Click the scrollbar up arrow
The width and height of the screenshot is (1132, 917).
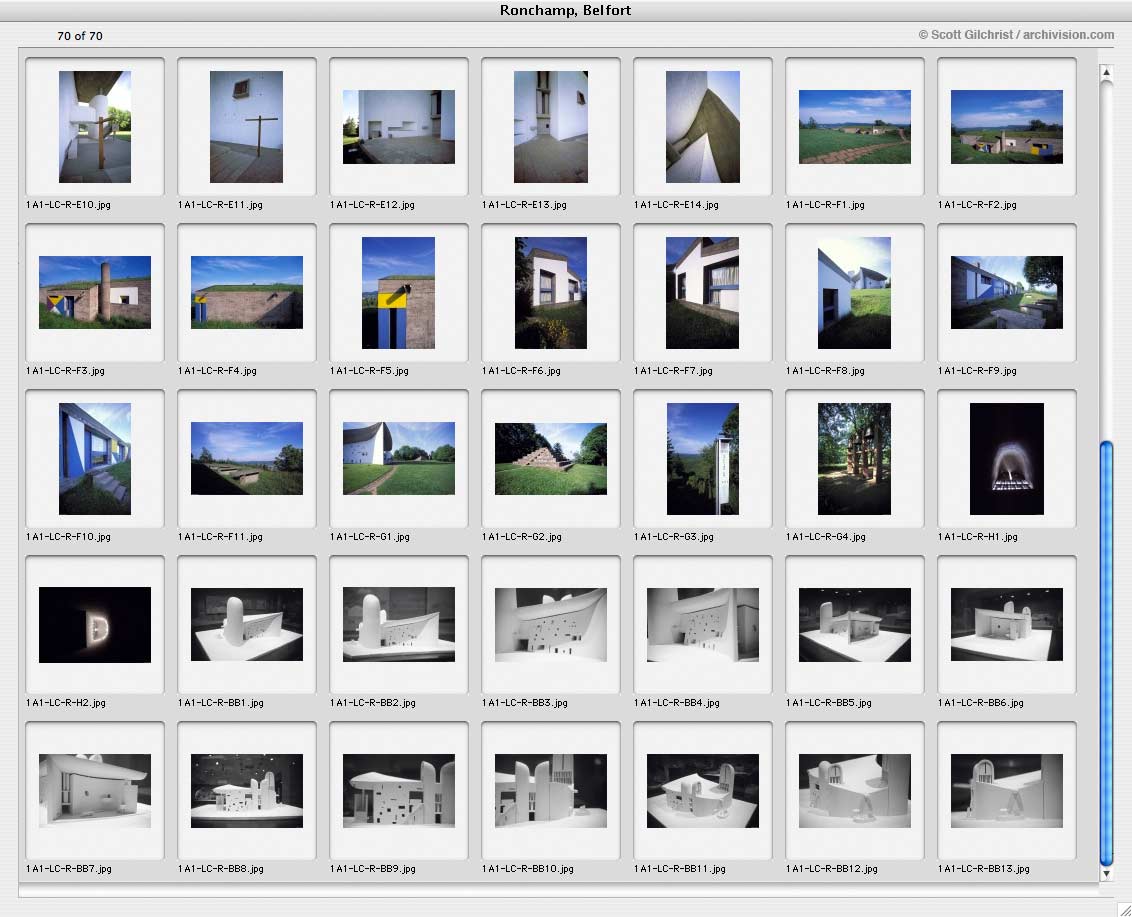(x=1105, y=72)
